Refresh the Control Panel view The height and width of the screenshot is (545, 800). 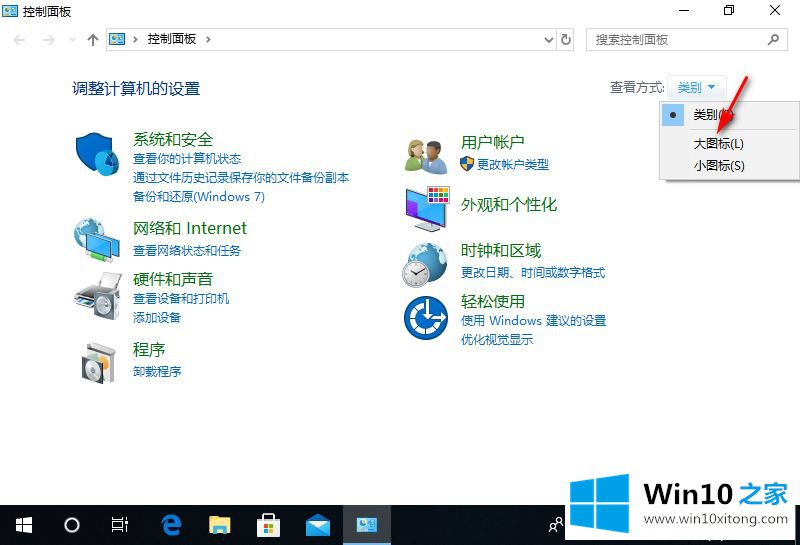(x=566, y=39)
